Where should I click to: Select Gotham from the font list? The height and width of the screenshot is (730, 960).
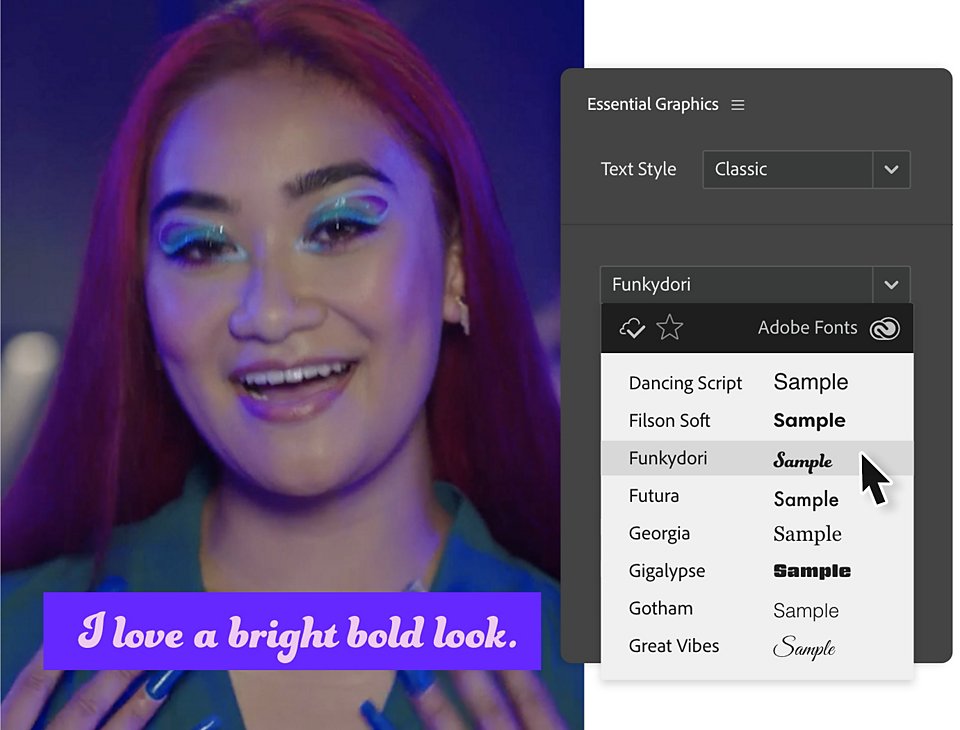pyautogui.click(x=757, y=609)
